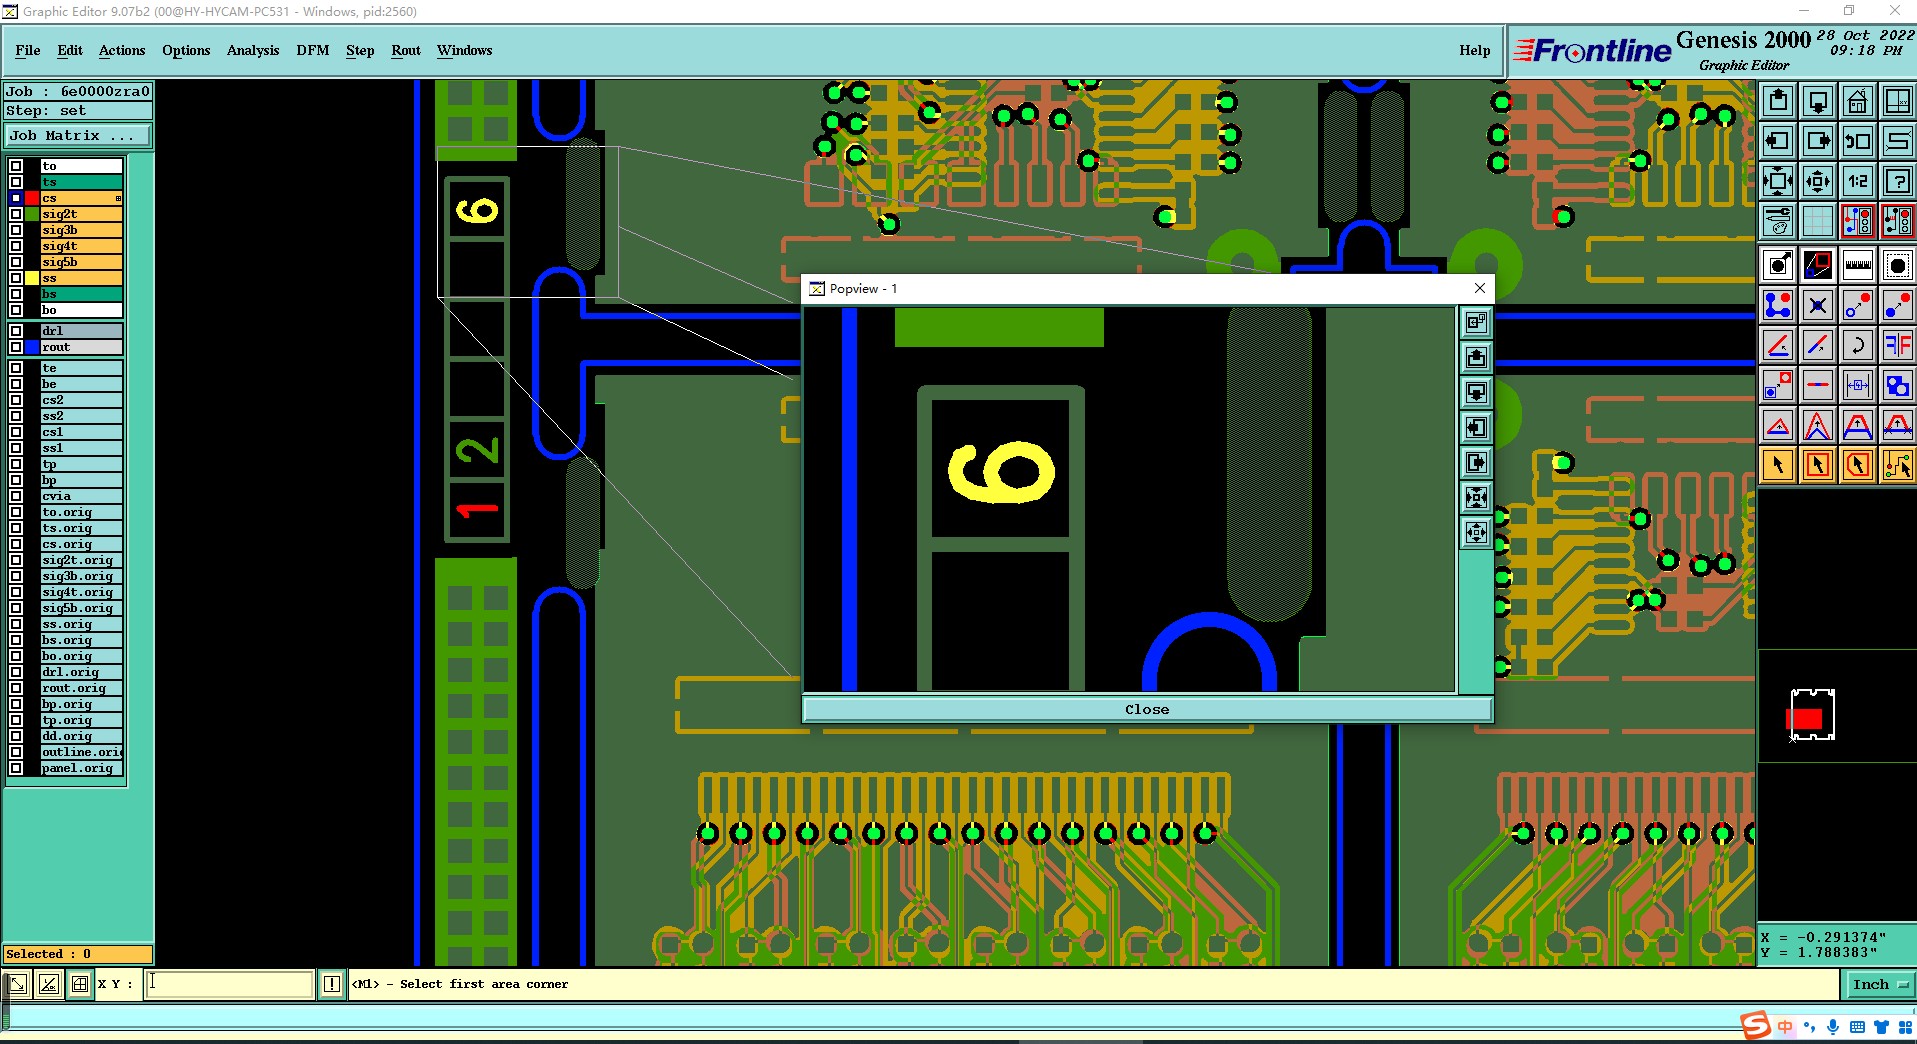The image size is (1917, 1044).
Task: Click the delete feature X icon
Action: coord(1818,305)
